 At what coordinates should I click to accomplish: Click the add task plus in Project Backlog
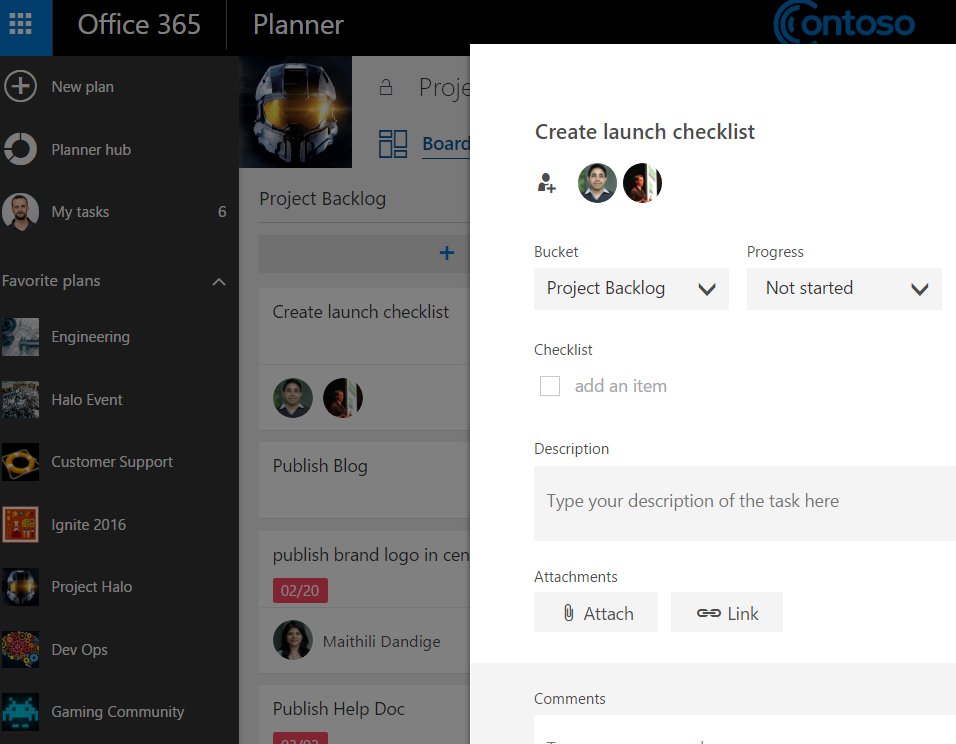point(446,253)
